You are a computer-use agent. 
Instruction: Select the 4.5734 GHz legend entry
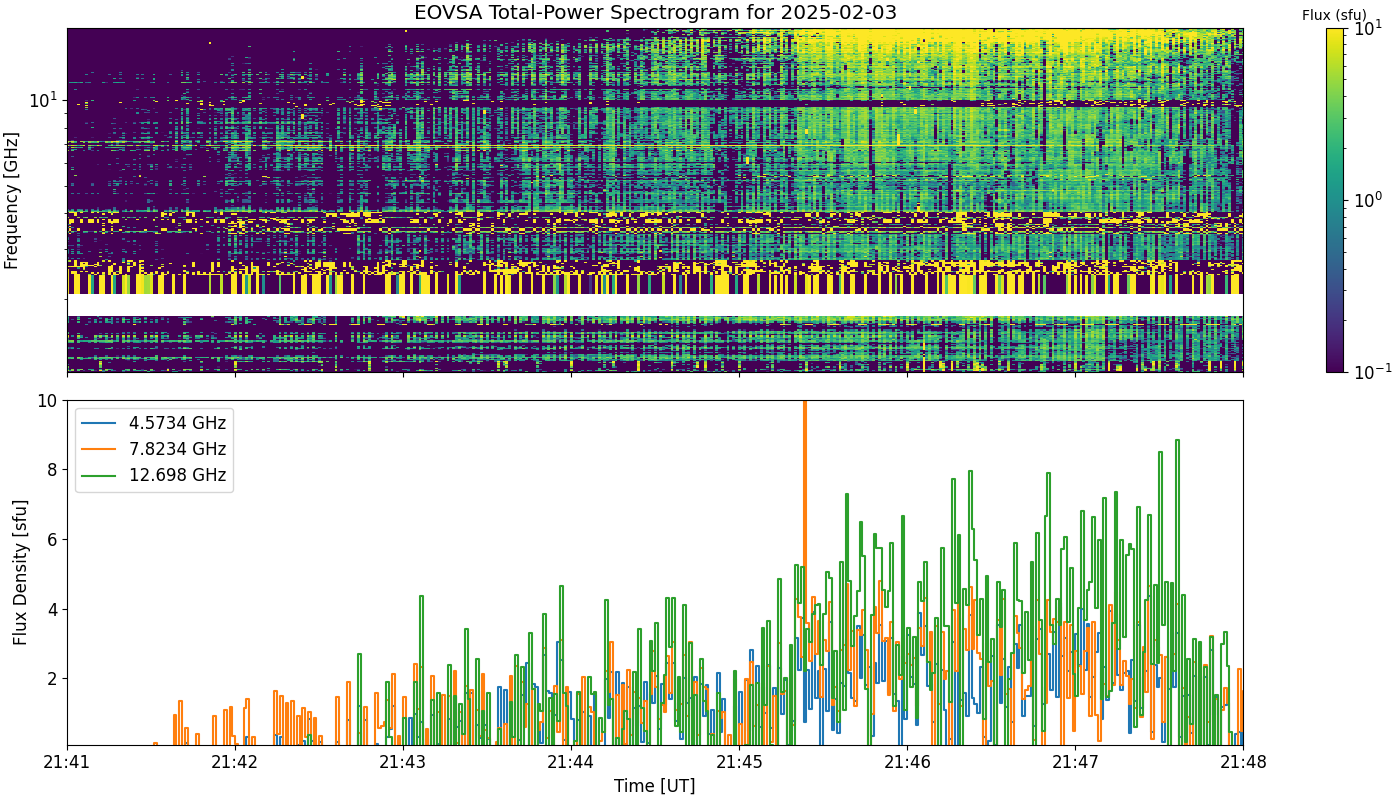coord(154,422)
